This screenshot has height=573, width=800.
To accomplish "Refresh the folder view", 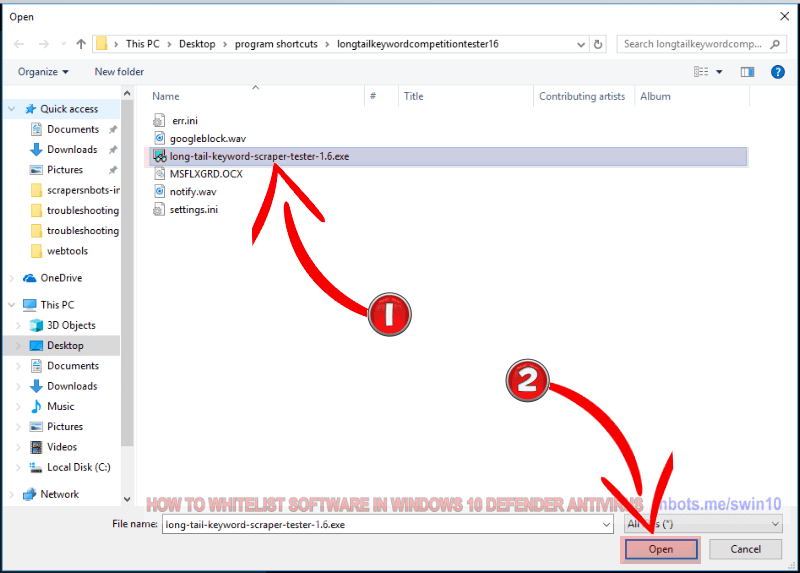I will point(598,44).
